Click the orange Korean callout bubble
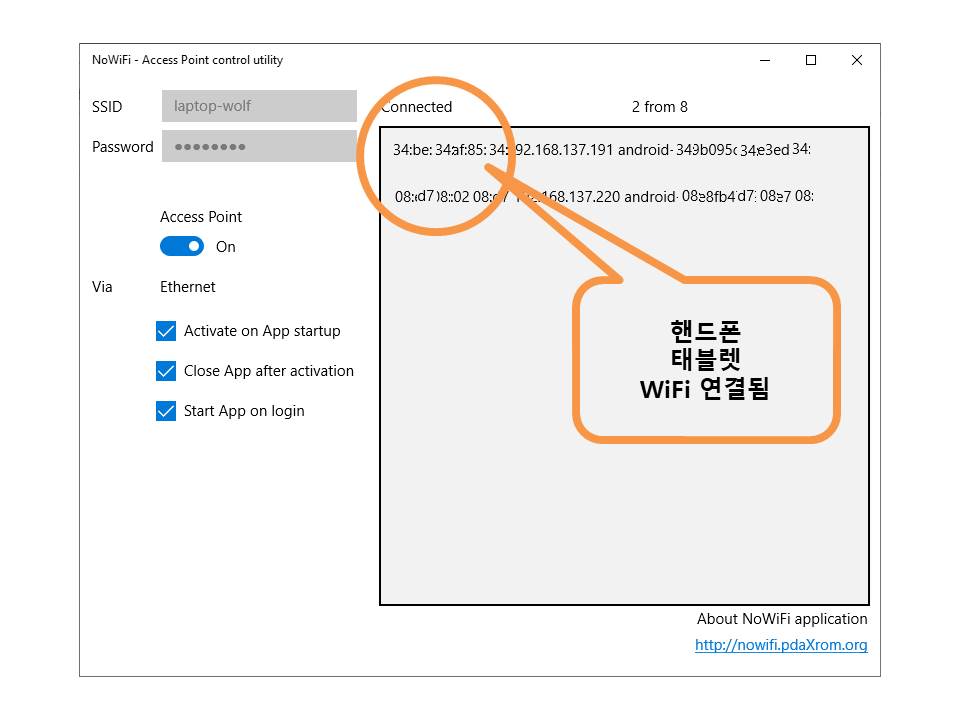 click(x=705, y=360)
